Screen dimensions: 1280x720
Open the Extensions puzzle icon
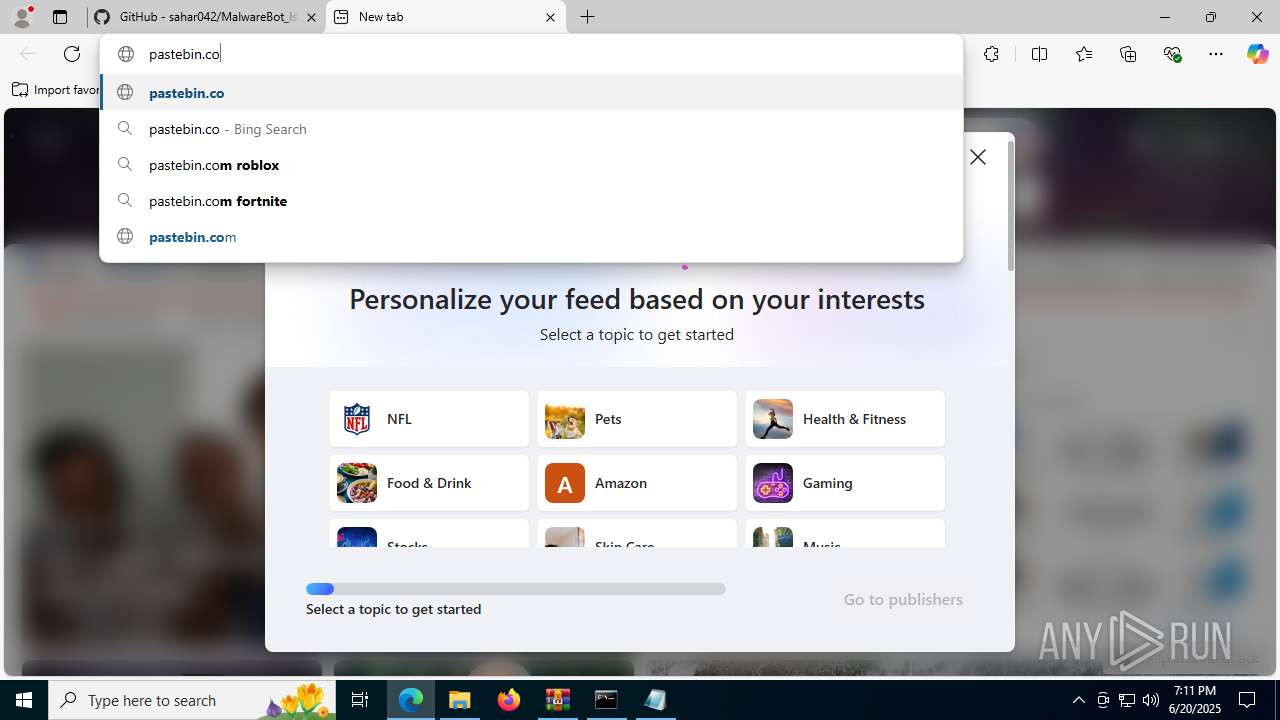pyautogui.click(x=991, y=54)
